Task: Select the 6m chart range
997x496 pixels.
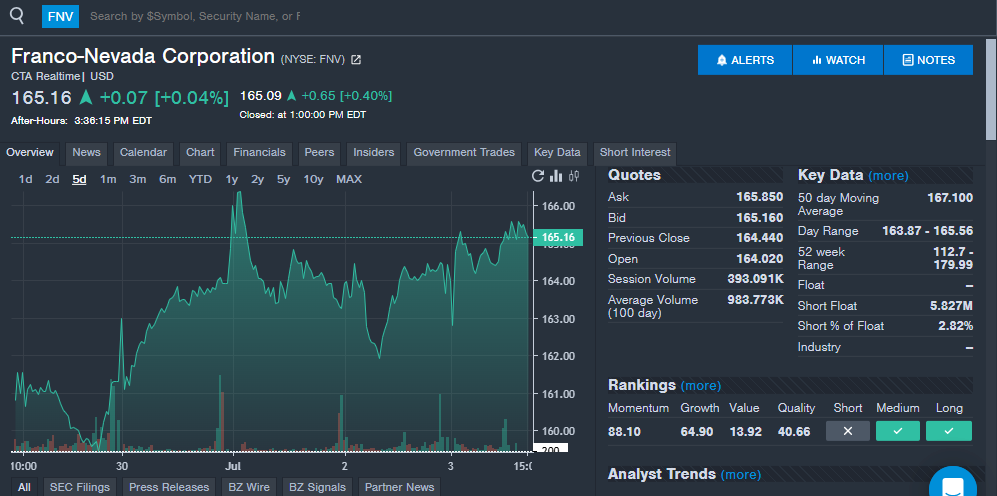Action: (168, 179)
